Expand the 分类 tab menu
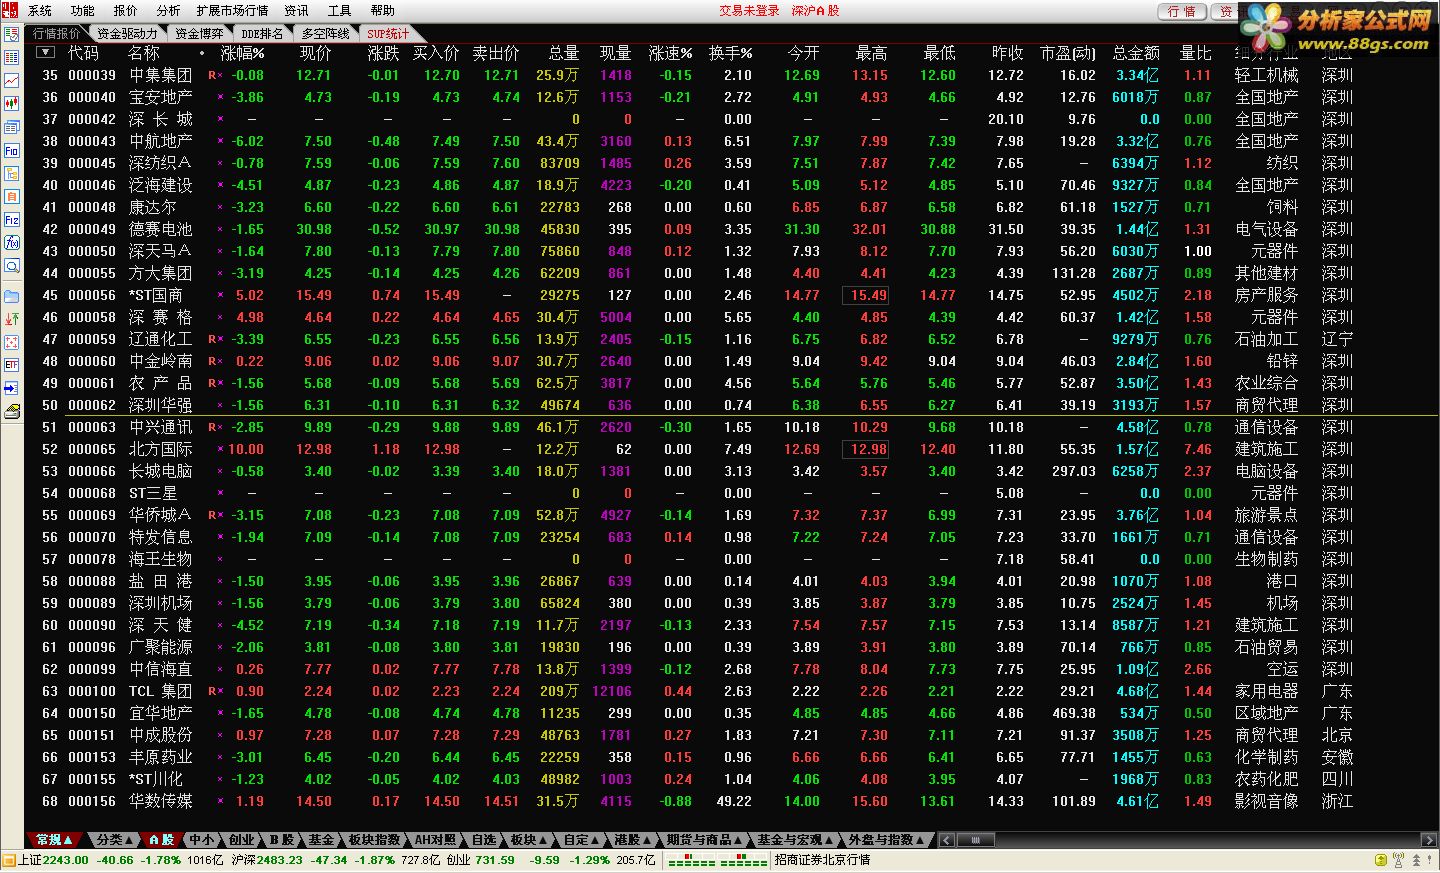The width and height of the screenshot is (1440, 873). click(x=116, y=840)
